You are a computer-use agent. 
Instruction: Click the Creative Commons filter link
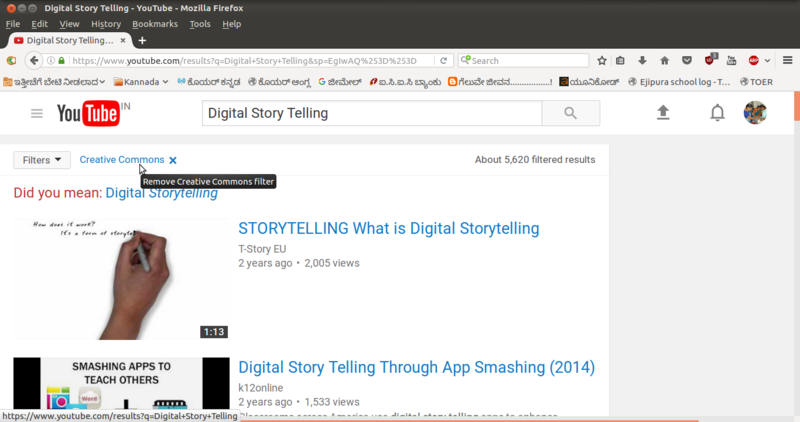(122, 160)
